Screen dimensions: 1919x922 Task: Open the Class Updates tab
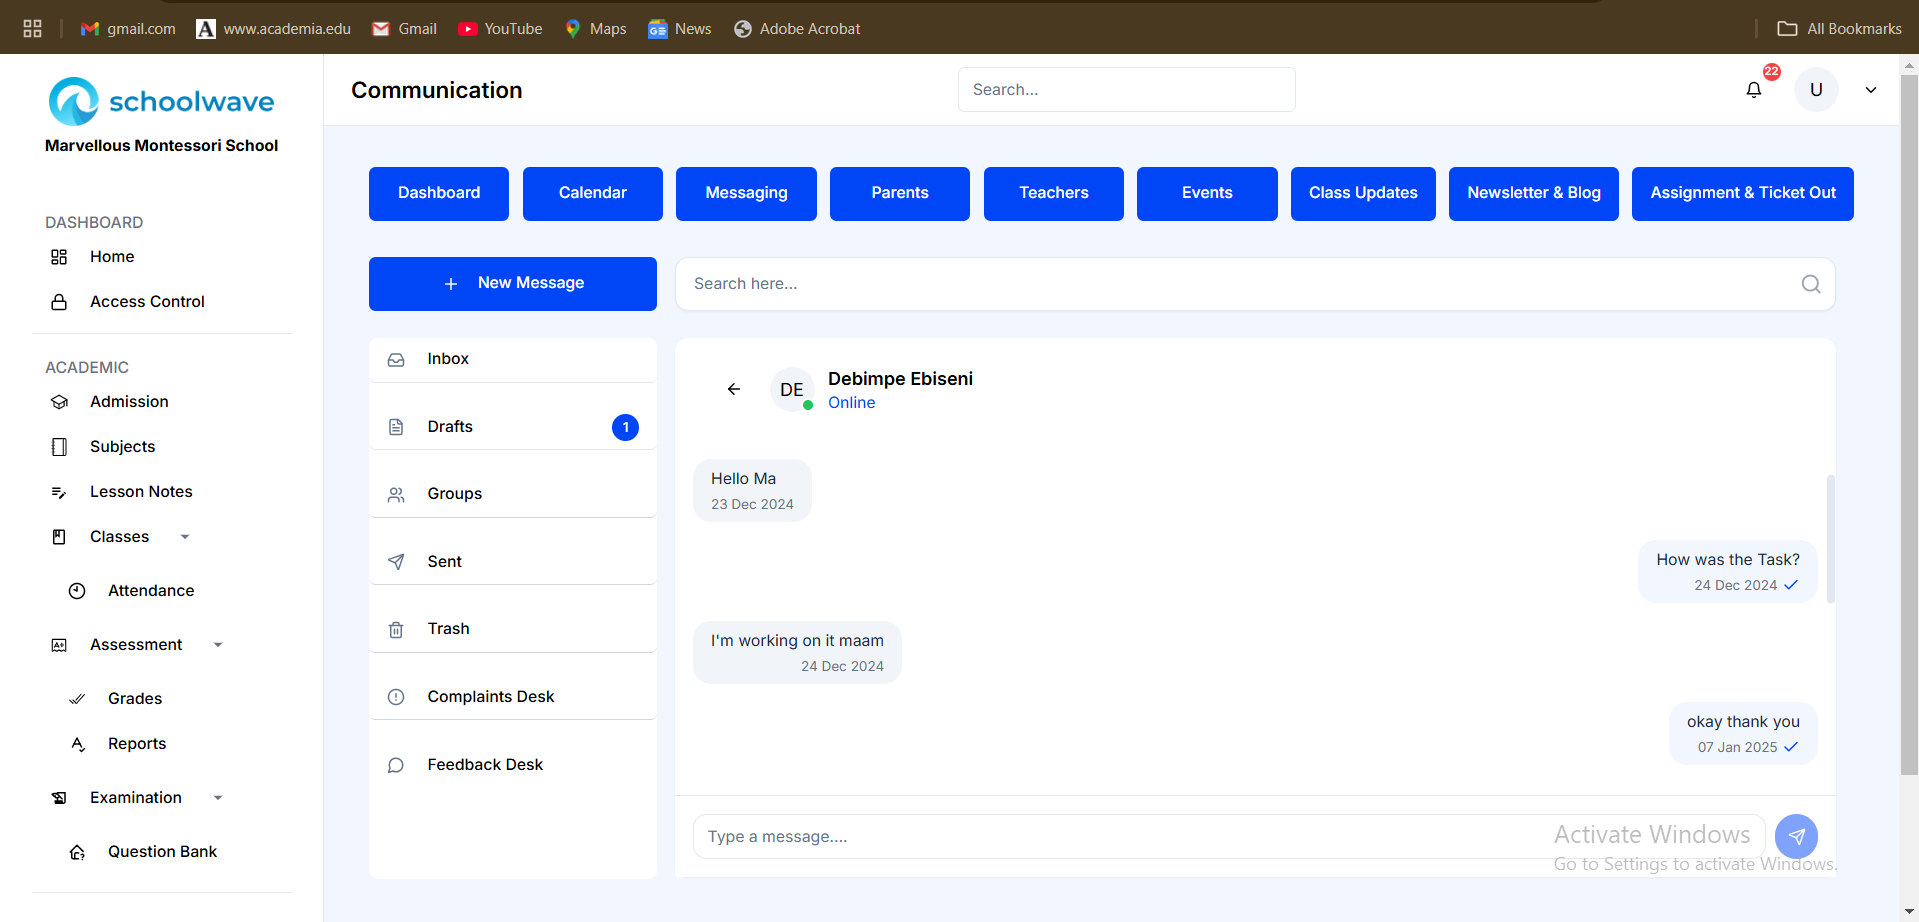[1363, 193]
